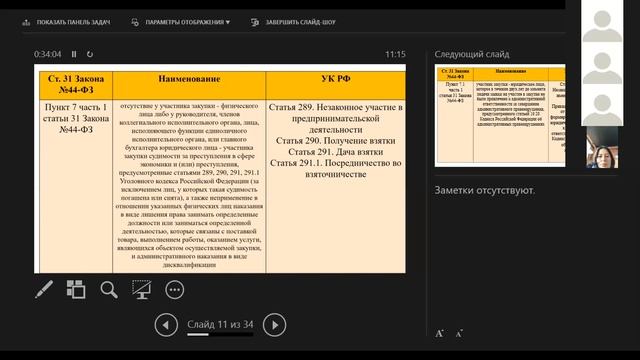Click the Show Taskbar icon

tap(27, 22)
